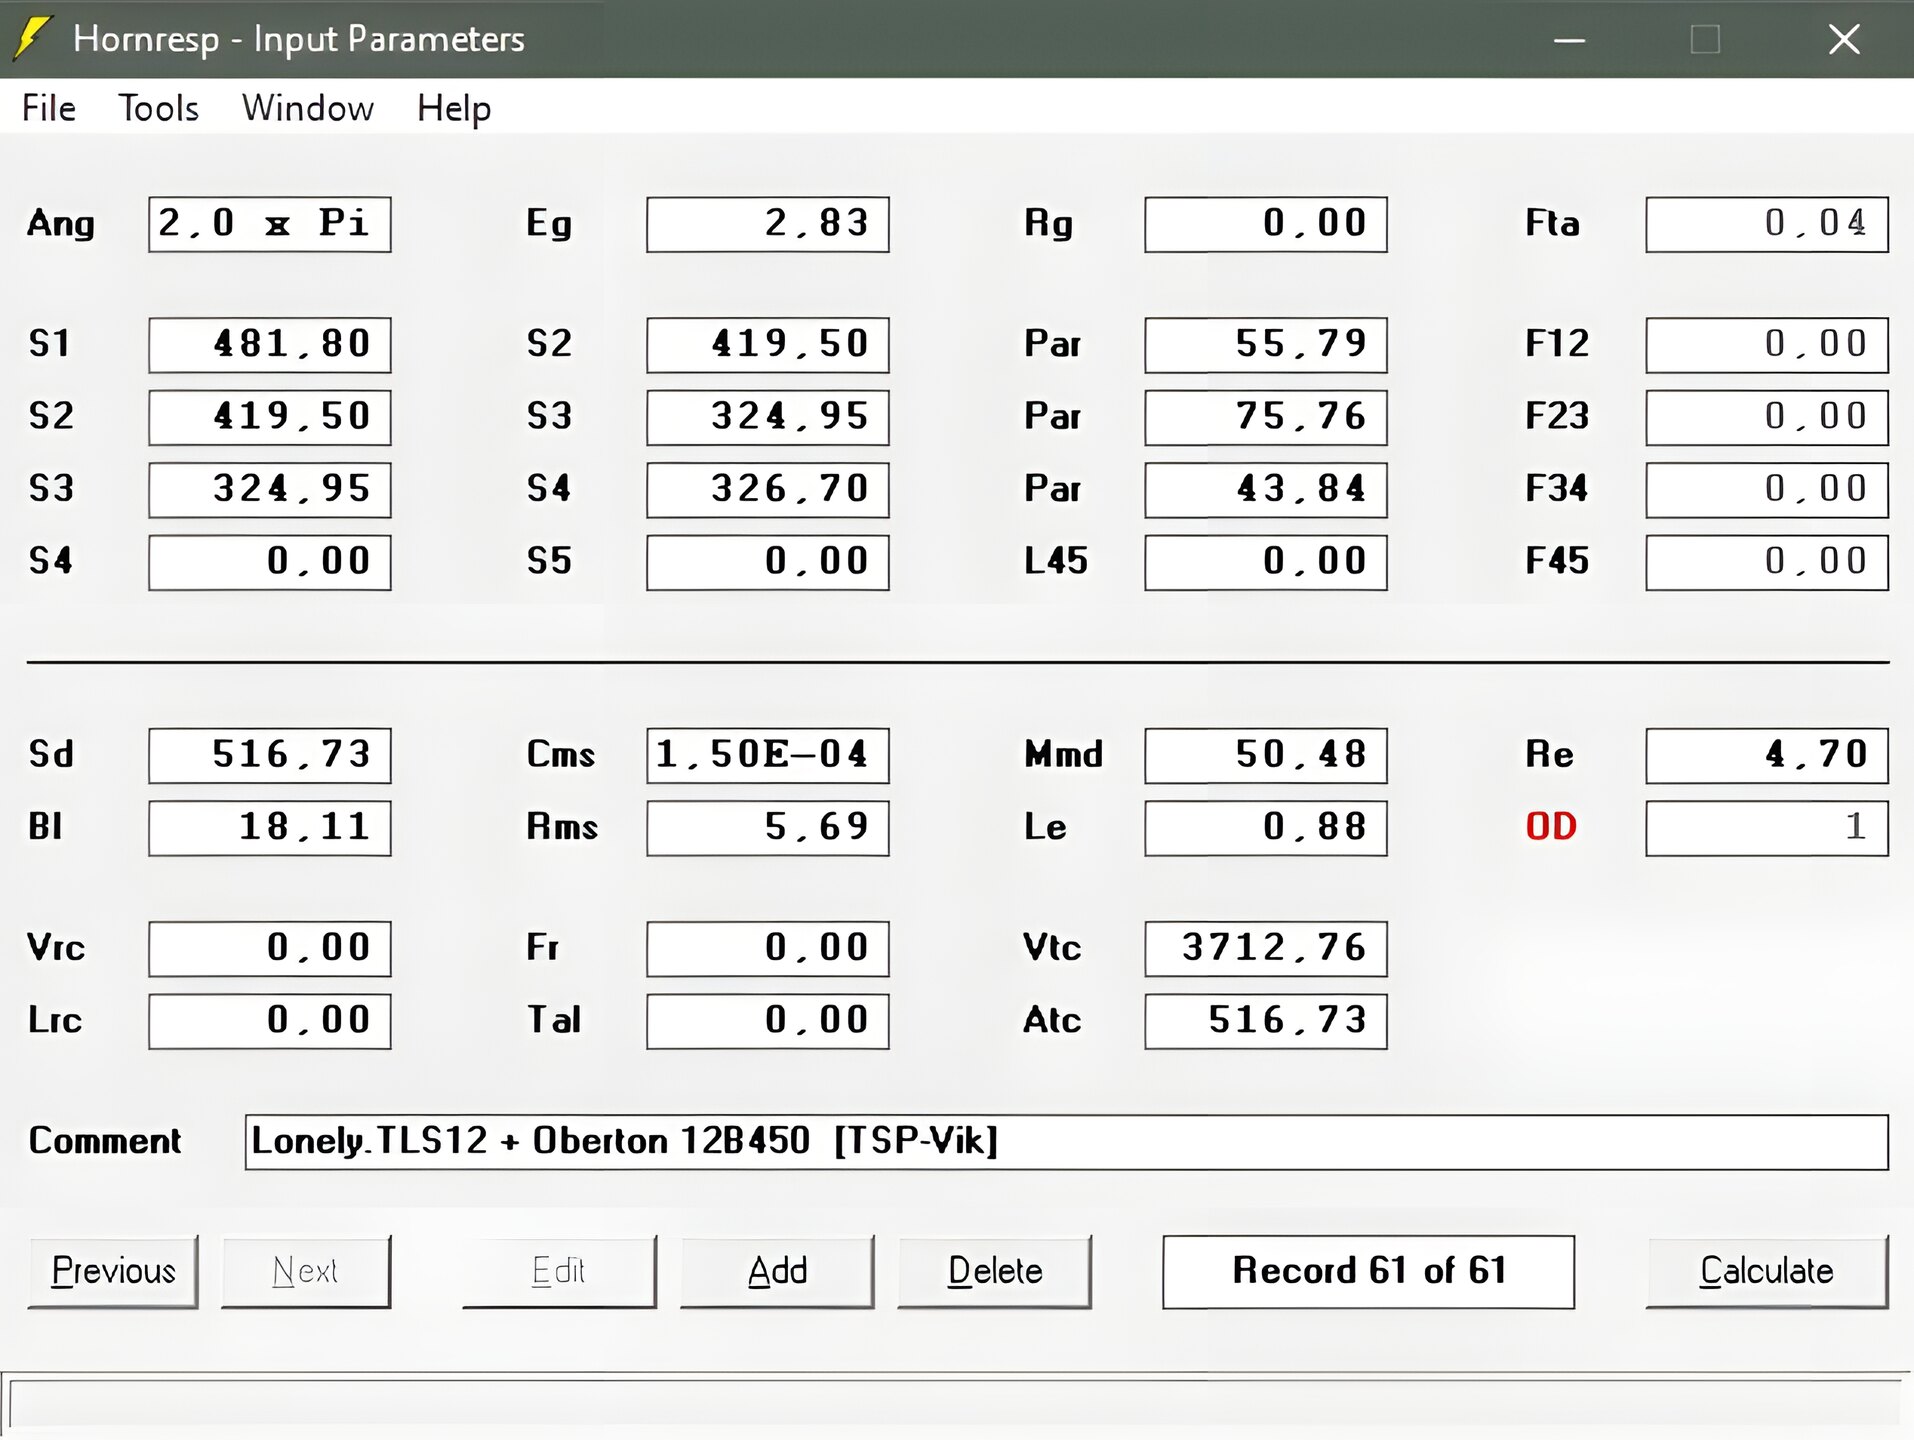Open the Help menu

453,108
